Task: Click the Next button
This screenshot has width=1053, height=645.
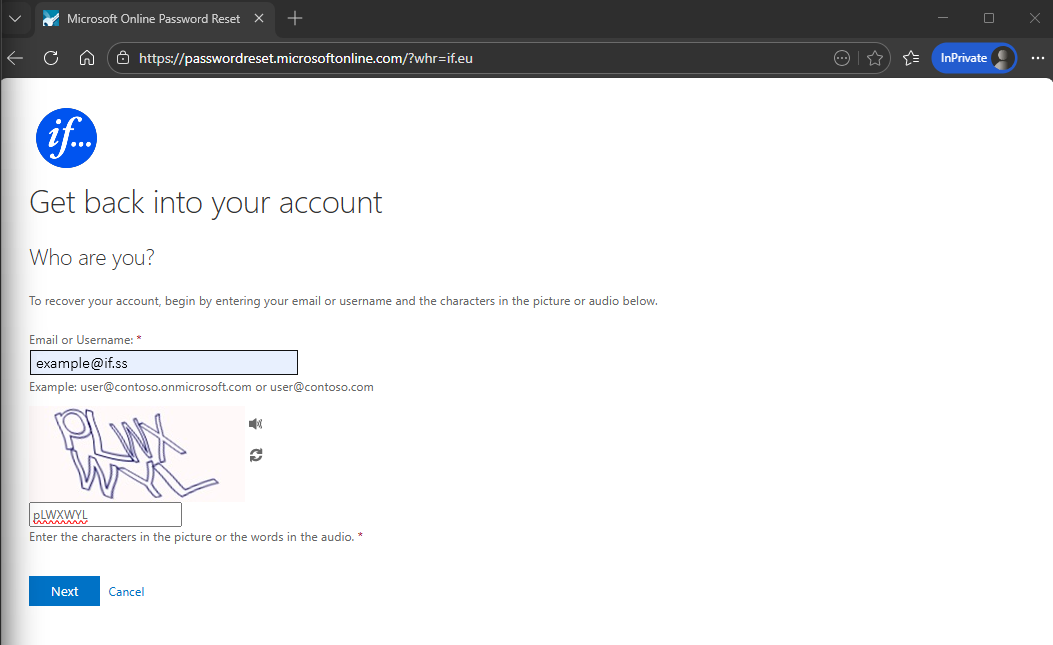Action: tap(64, 591)
